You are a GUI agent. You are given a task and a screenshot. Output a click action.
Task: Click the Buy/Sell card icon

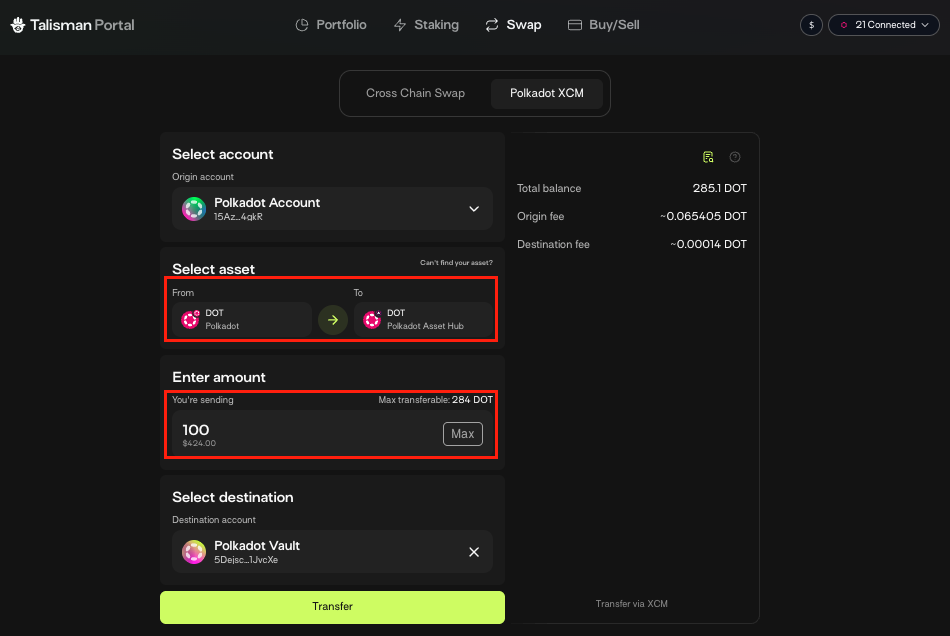click(x=574, y=25)
